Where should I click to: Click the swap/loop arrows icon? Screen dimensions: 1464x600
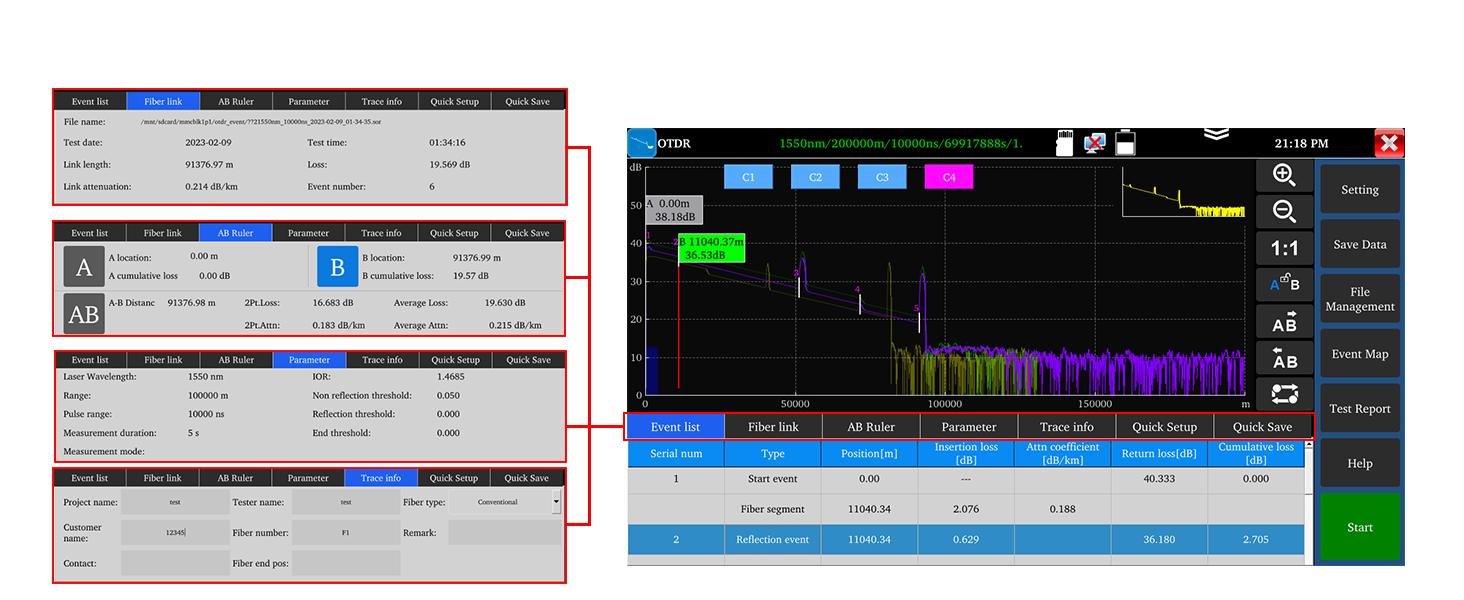(1284, 394)
